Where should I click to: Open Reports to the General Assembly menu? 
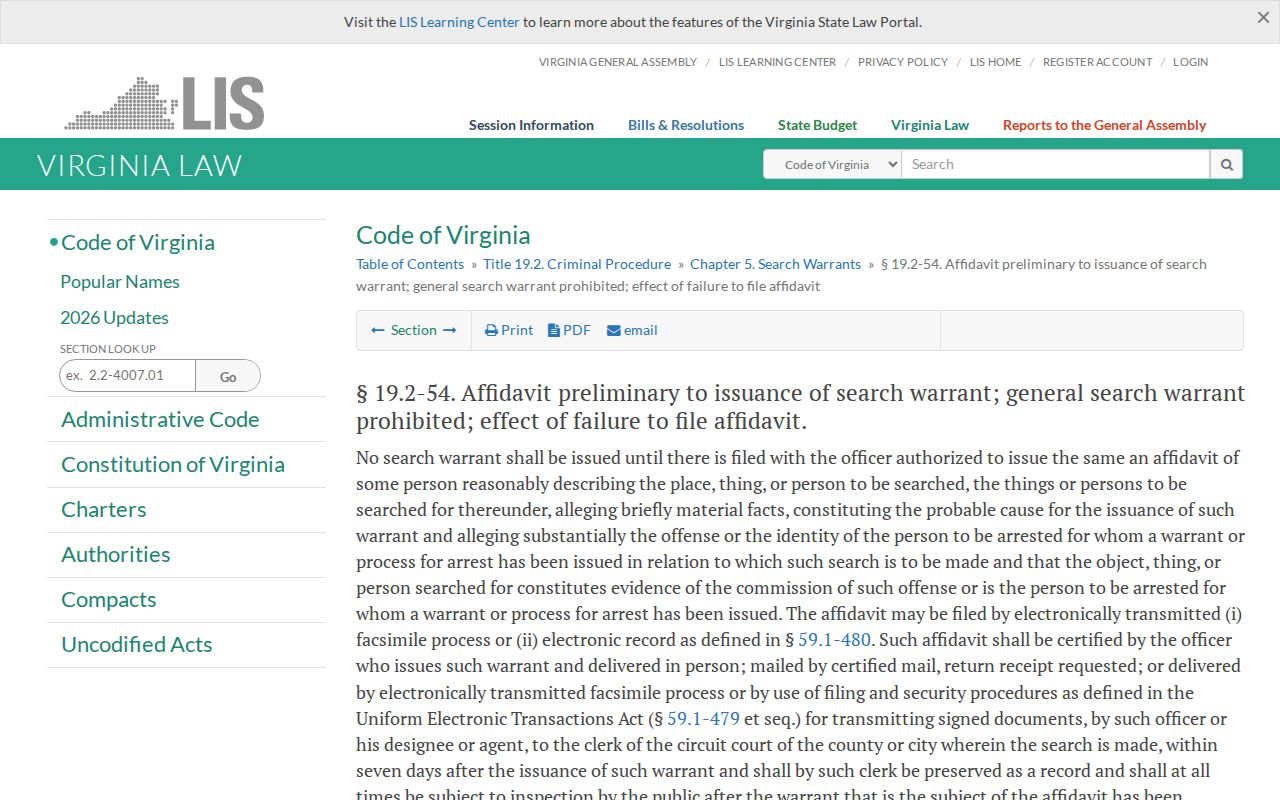(1104, 125)
